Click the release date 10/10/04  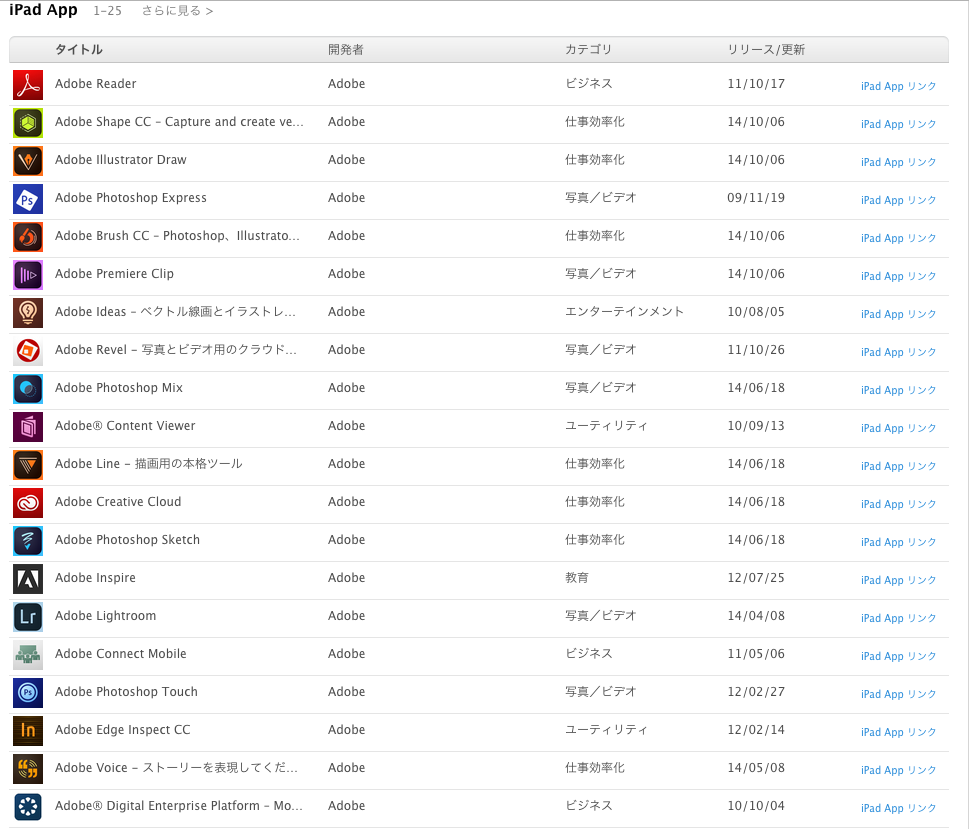click(x=756, y=806)
